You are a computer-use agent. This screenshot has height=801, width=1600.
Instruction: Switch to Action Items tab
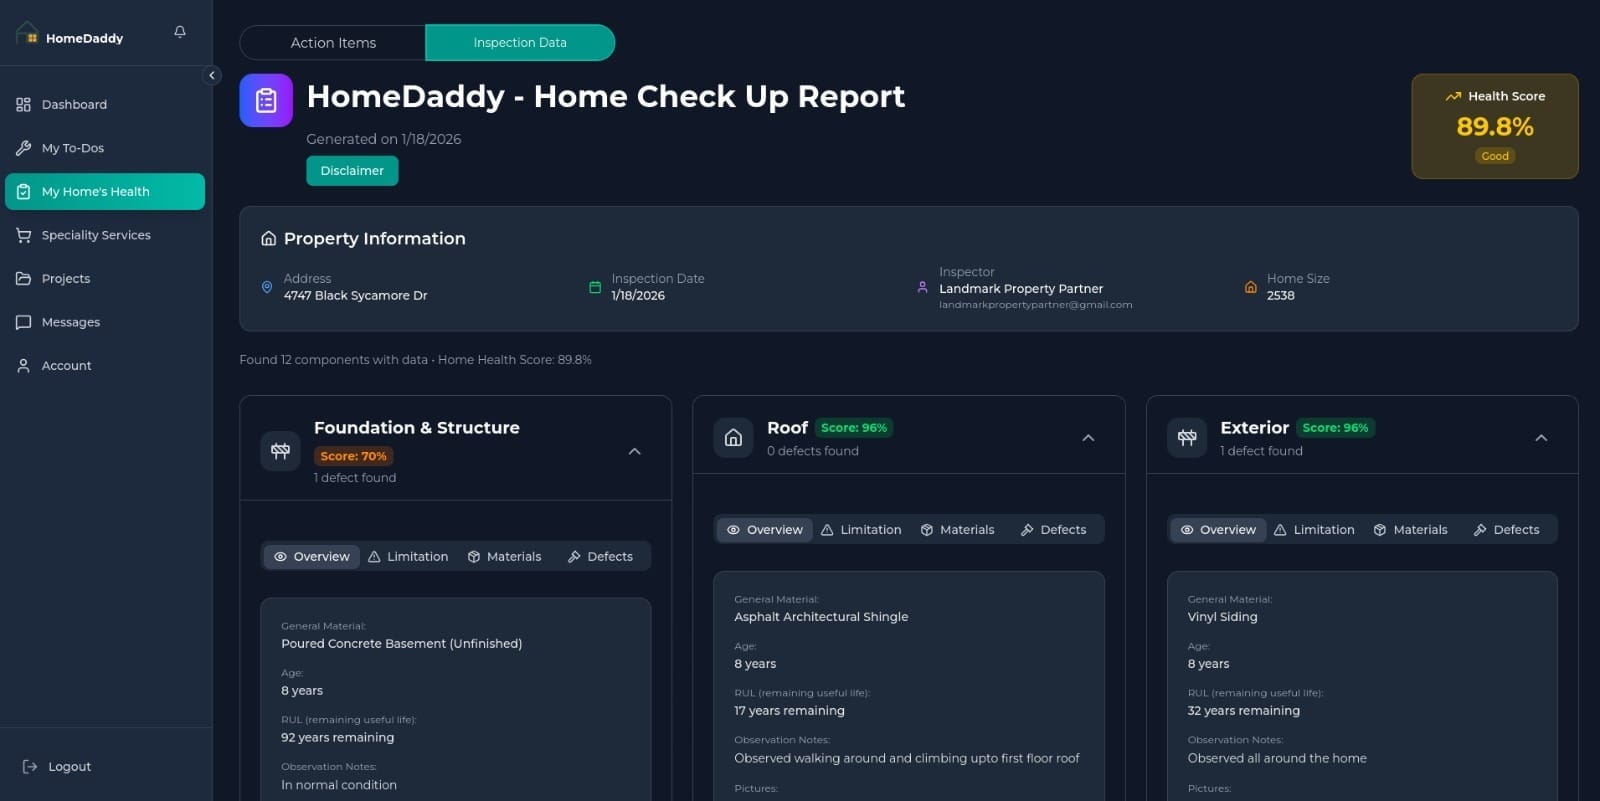333,43
